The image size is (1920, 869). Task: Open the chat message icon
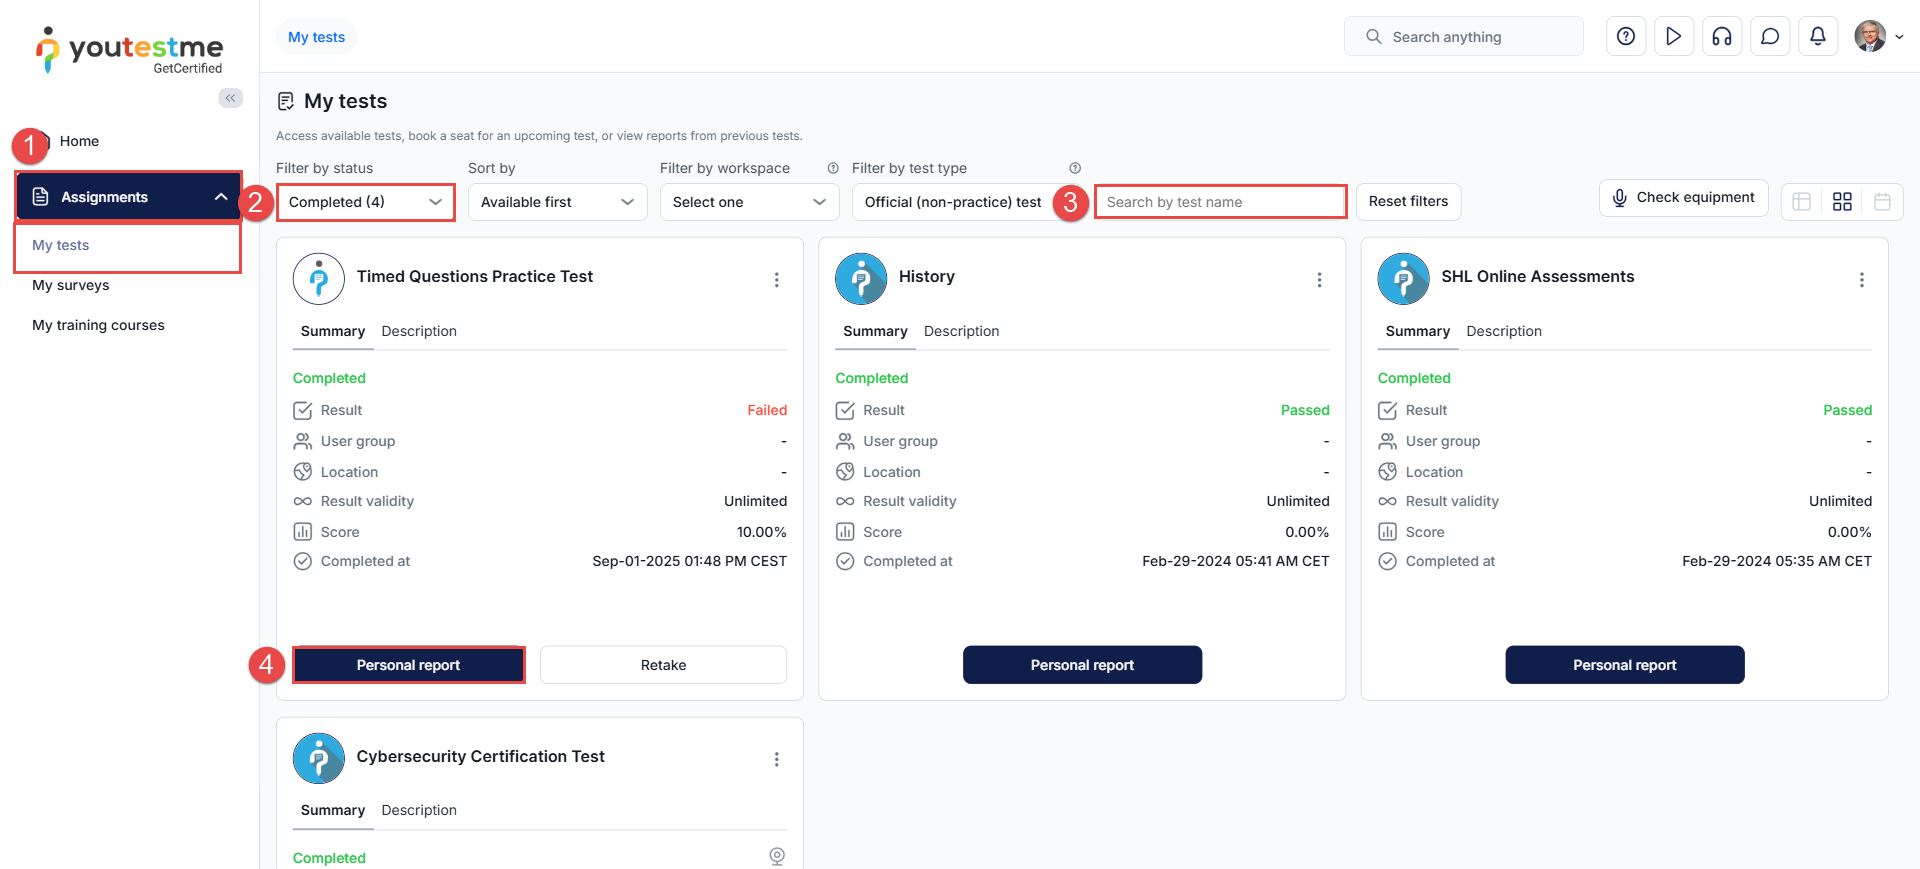pyautogui.click(x=1770, y=37)
